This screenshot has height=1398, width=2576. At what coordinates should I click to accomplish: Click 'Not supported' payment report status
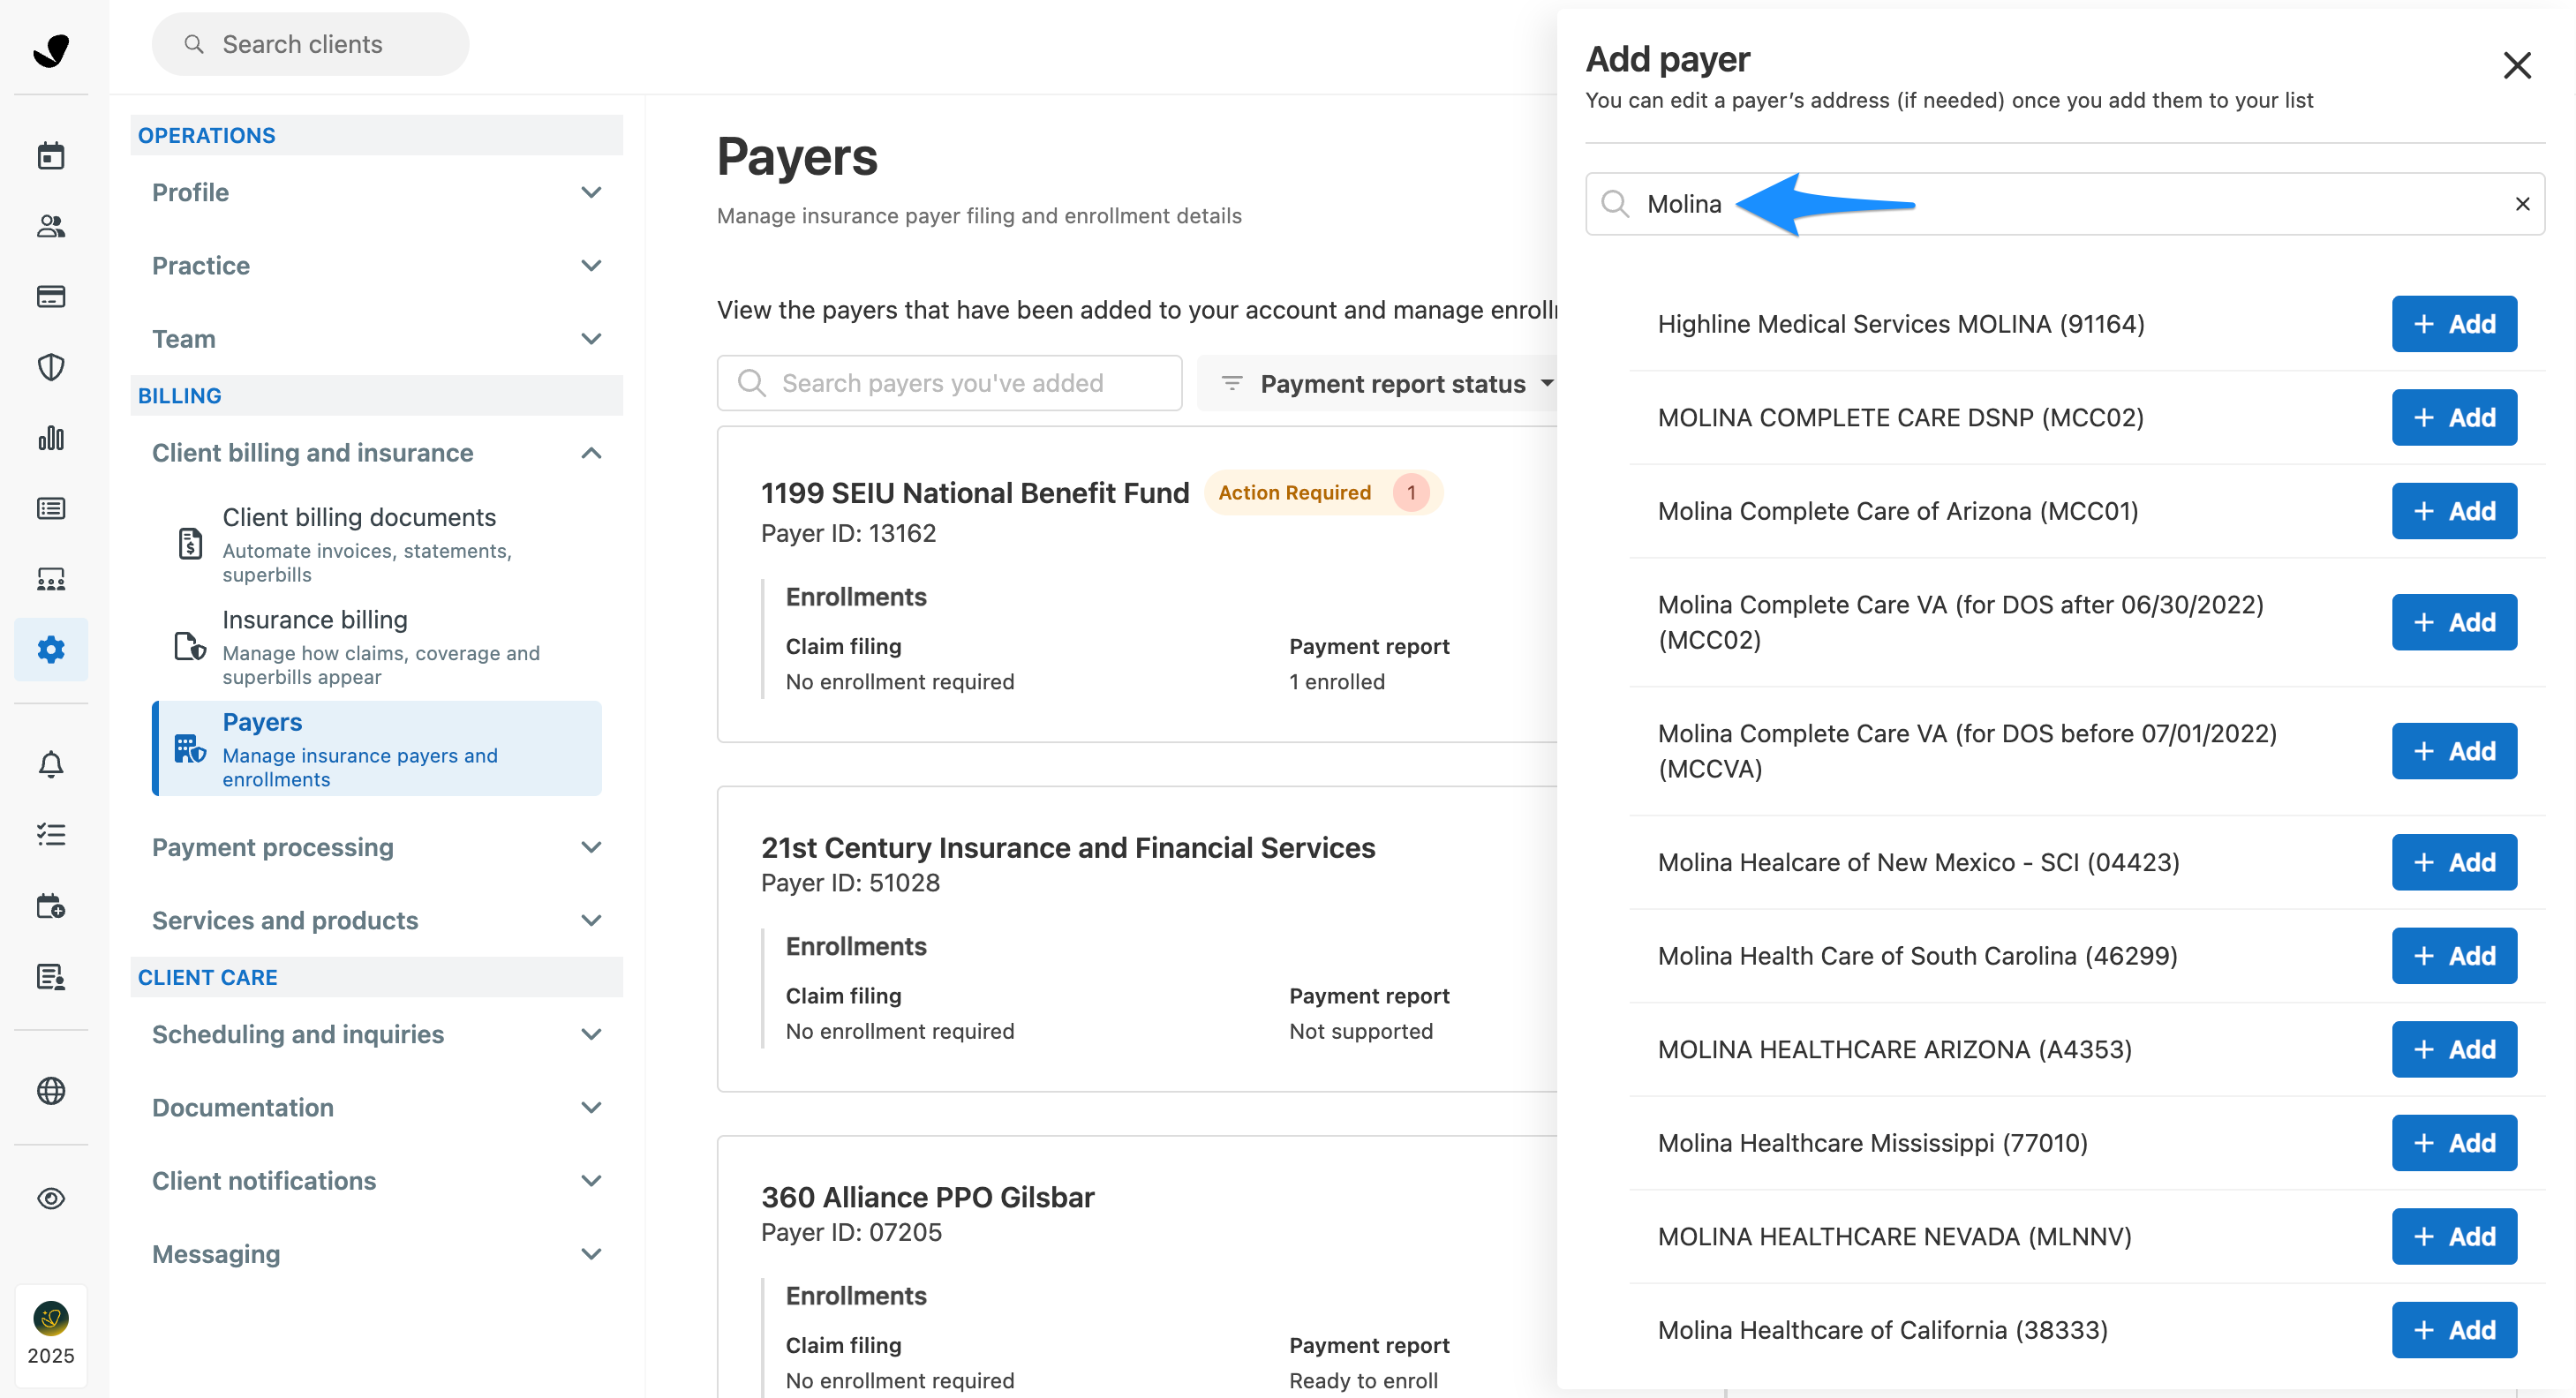click(1360, 1031)
